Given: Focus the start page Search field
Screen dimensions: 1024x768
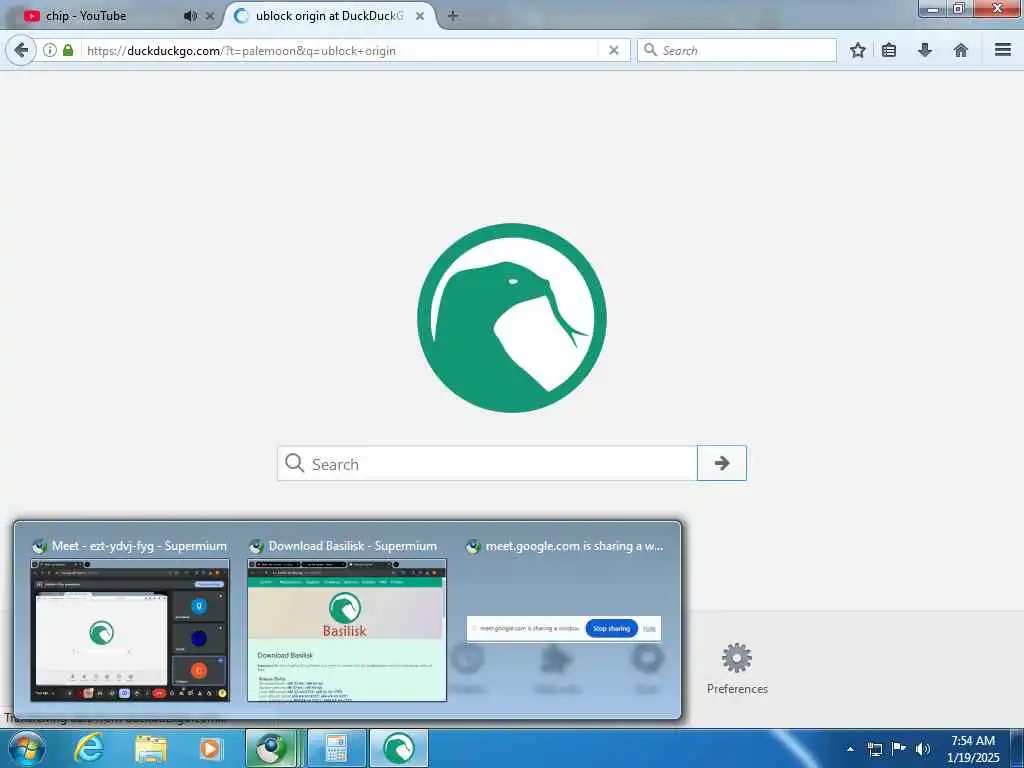Looking at the screenshot, I should 487,464.
